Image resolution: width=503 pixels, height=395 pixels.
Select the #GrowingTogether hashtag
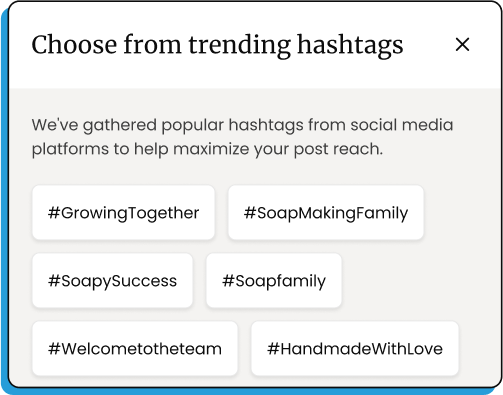(123, 213)
